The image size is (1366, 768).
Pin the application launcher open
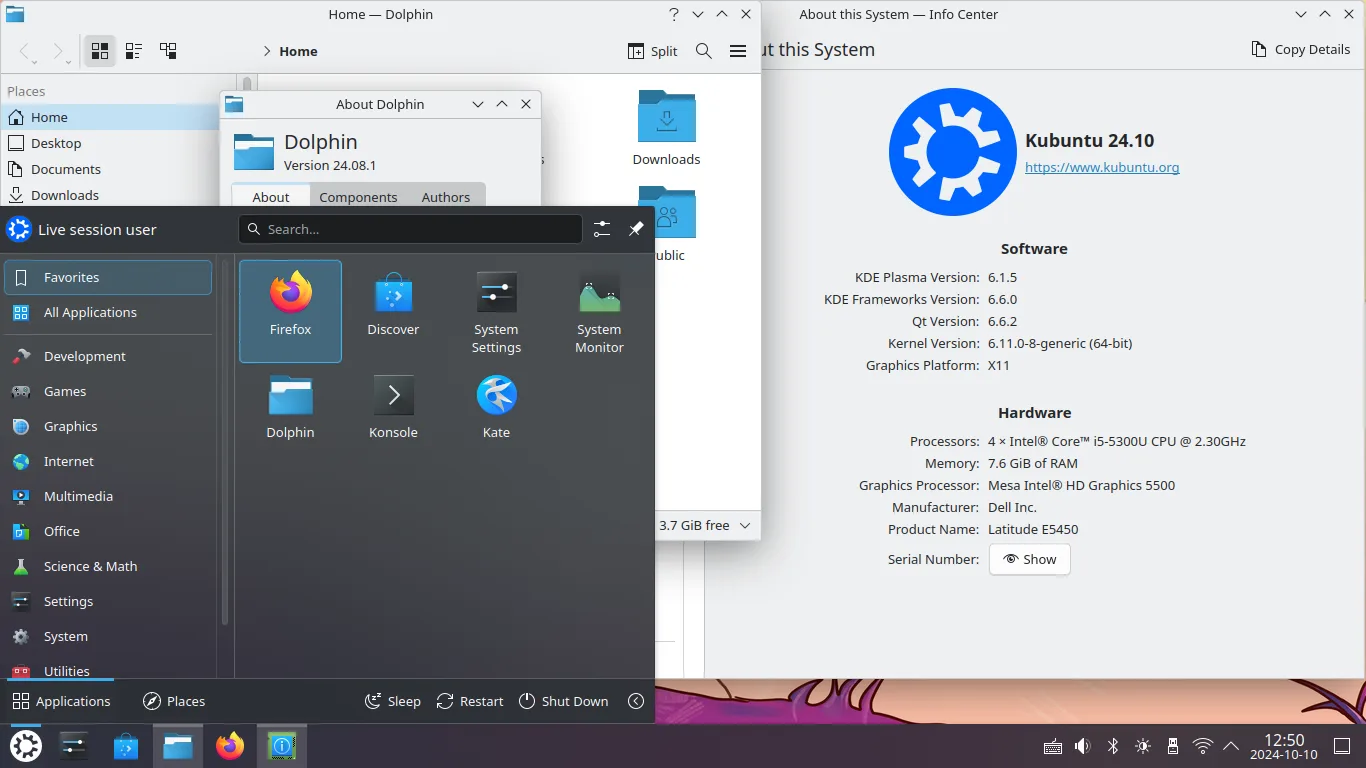point(635,229)
